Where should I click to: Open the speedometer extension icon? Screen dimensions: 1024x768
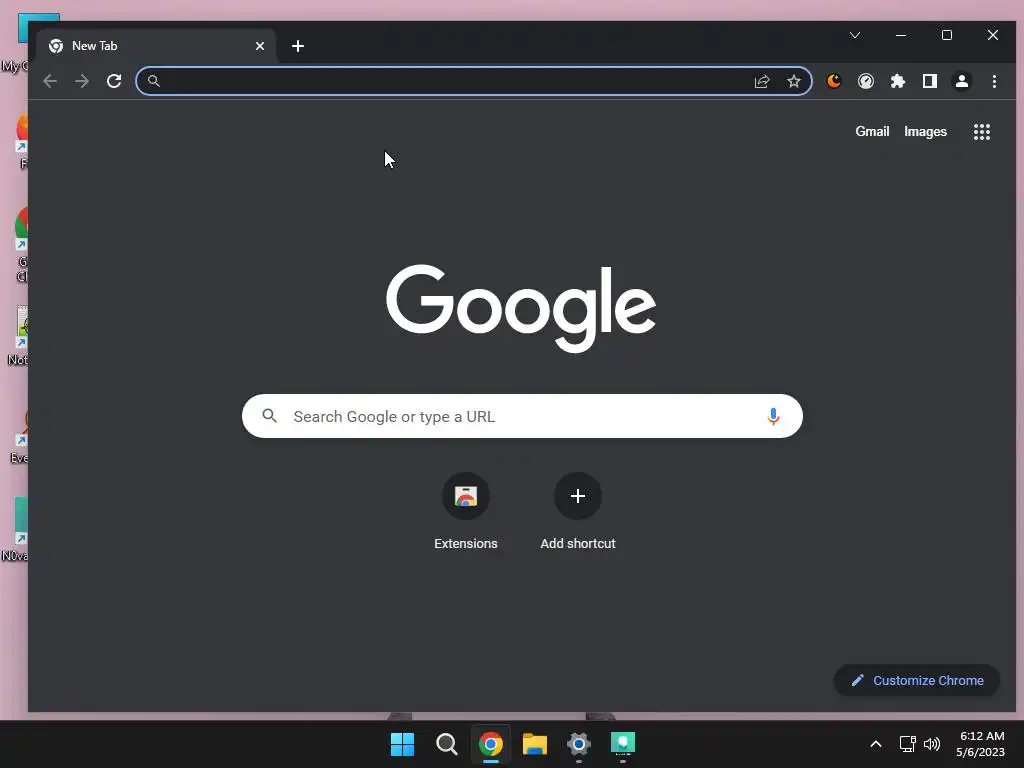tap(866, 81)
